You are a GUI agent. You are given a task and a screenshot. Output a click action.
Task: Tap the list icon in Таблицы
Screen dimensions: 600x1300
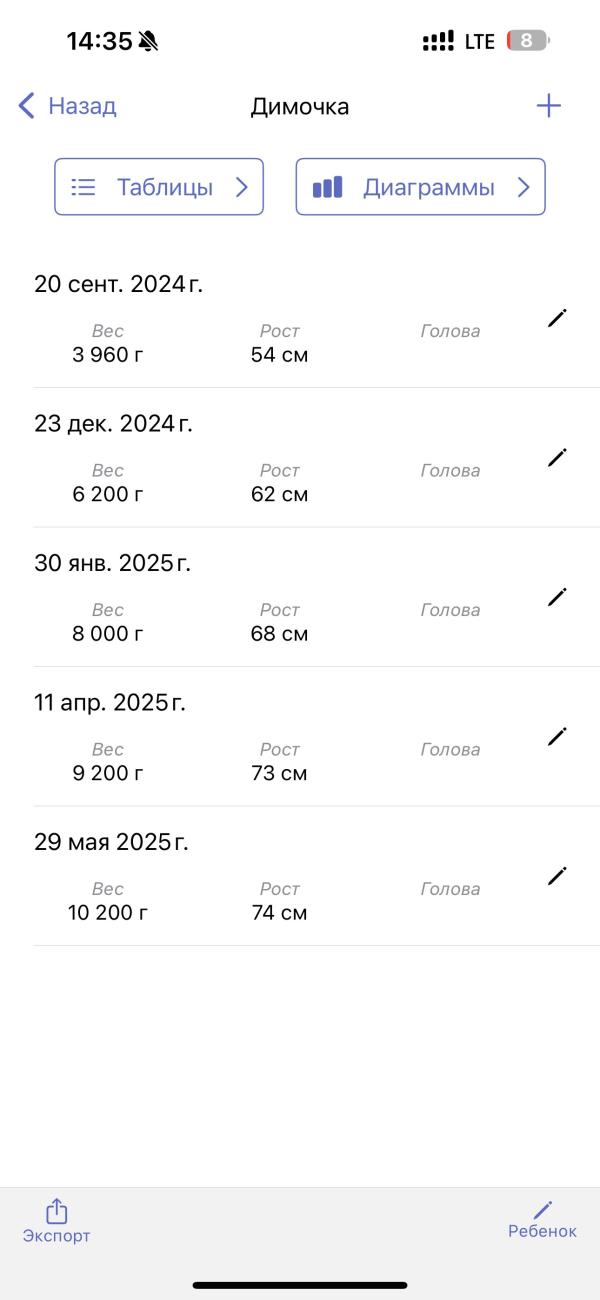point(84,187)
